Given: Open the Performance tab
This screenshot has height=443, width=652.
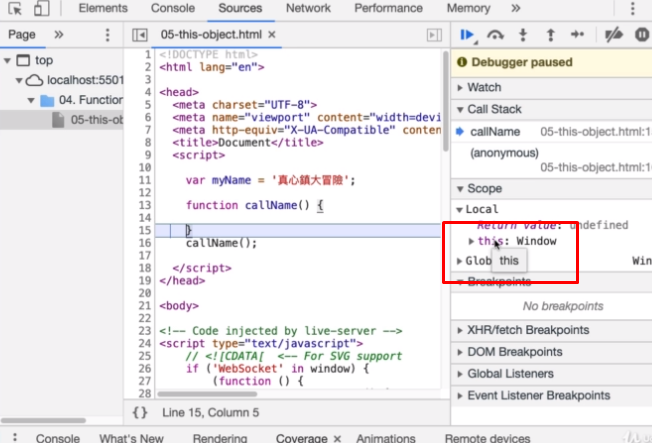Looking at the screenshot, I should (388, 8).
